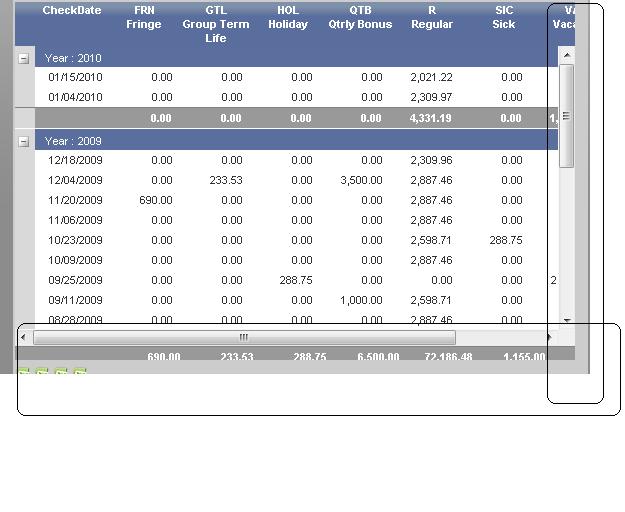
Task: Click the vertical scrollbar down arrow
Action: [x=567, y=320]
